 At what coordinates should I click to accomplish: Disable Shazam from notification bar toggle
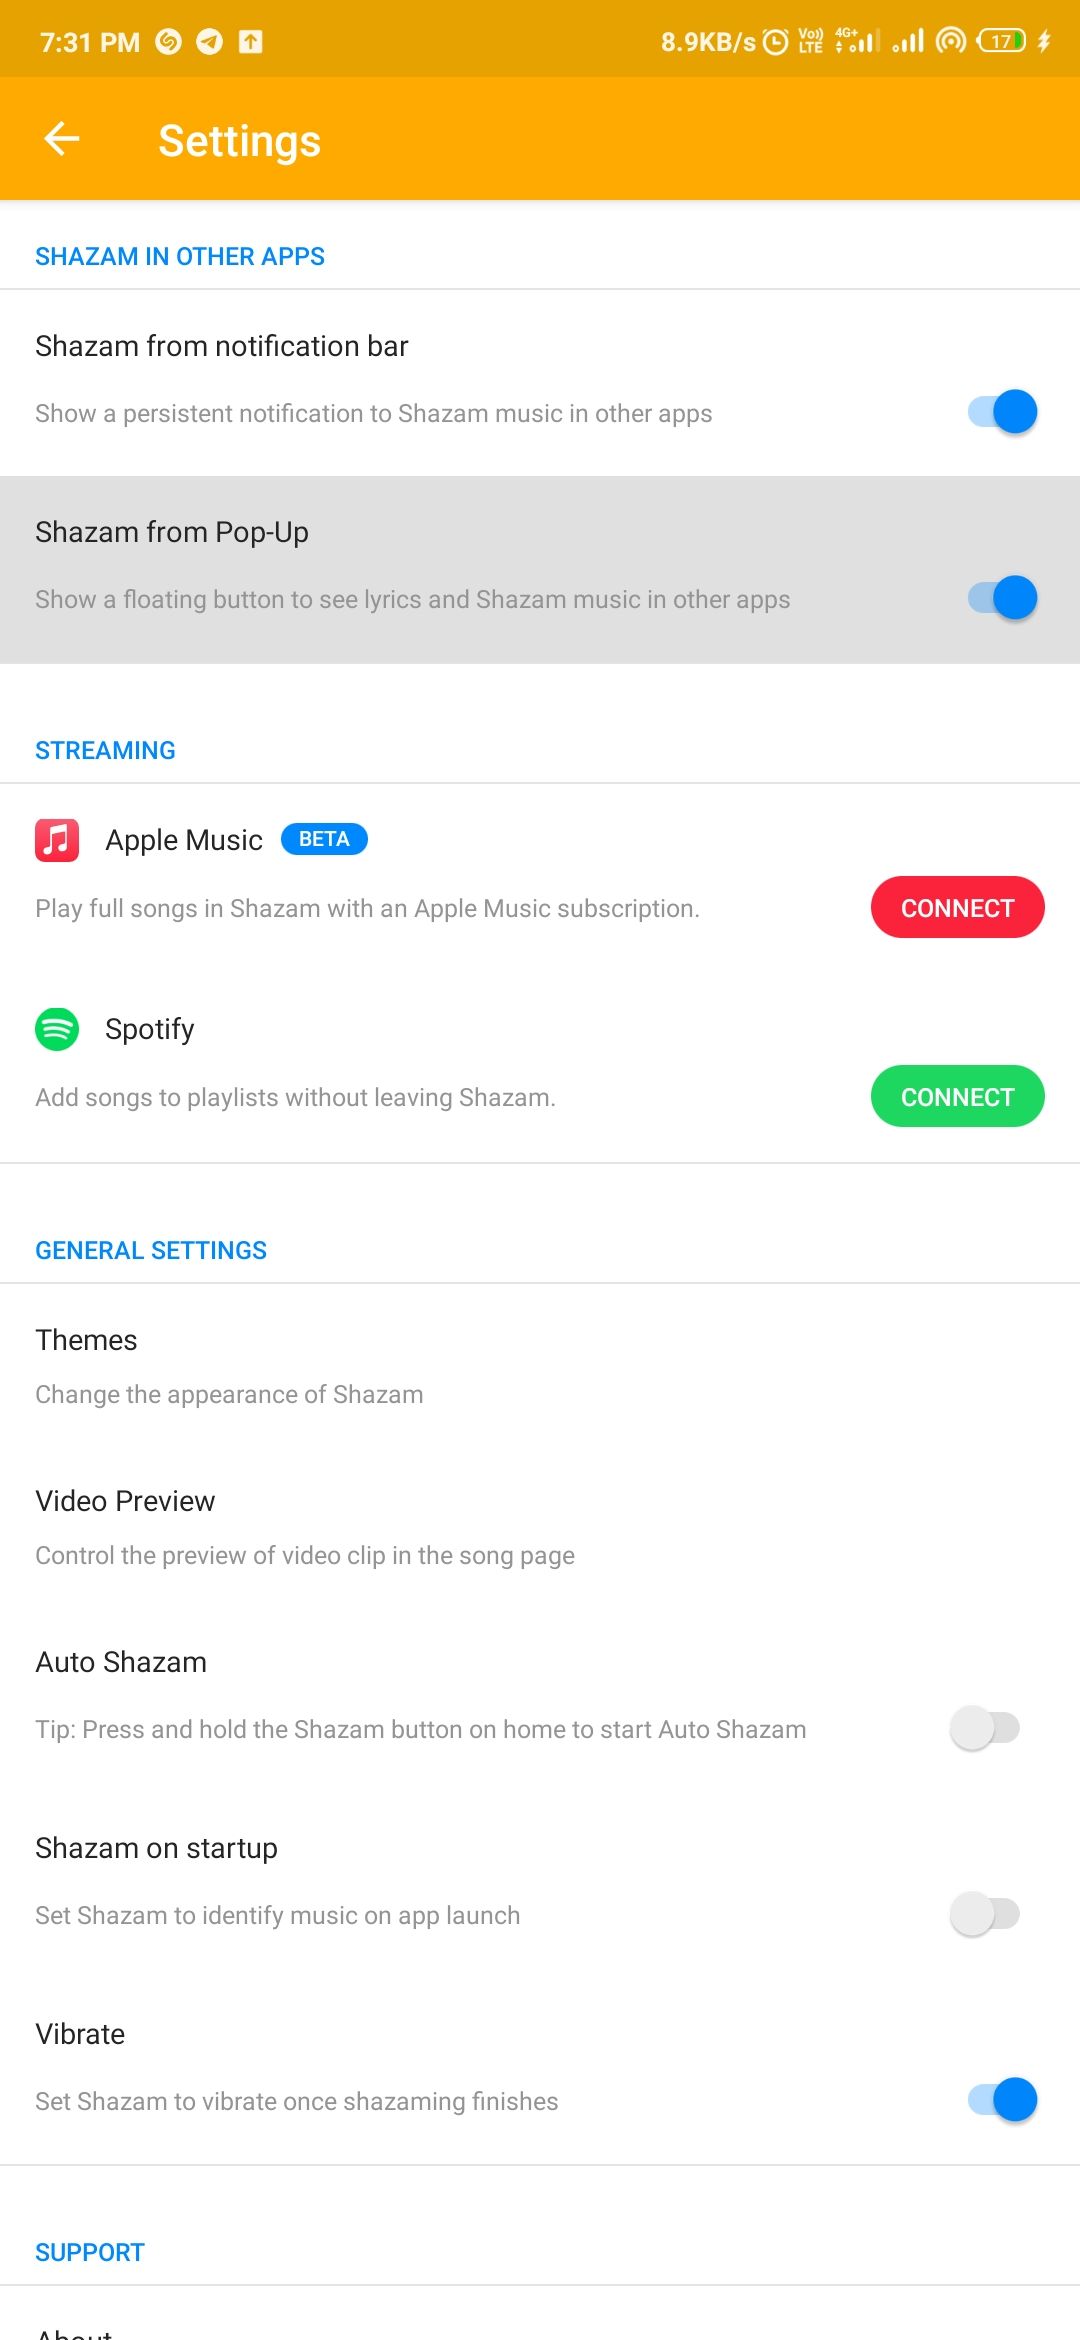point(1002,412)
